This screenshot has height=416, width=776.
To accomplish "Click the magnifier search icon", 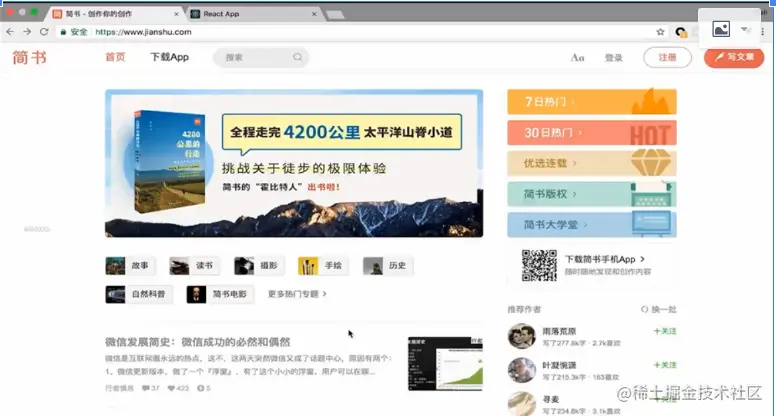I will [x=297, y=57].
